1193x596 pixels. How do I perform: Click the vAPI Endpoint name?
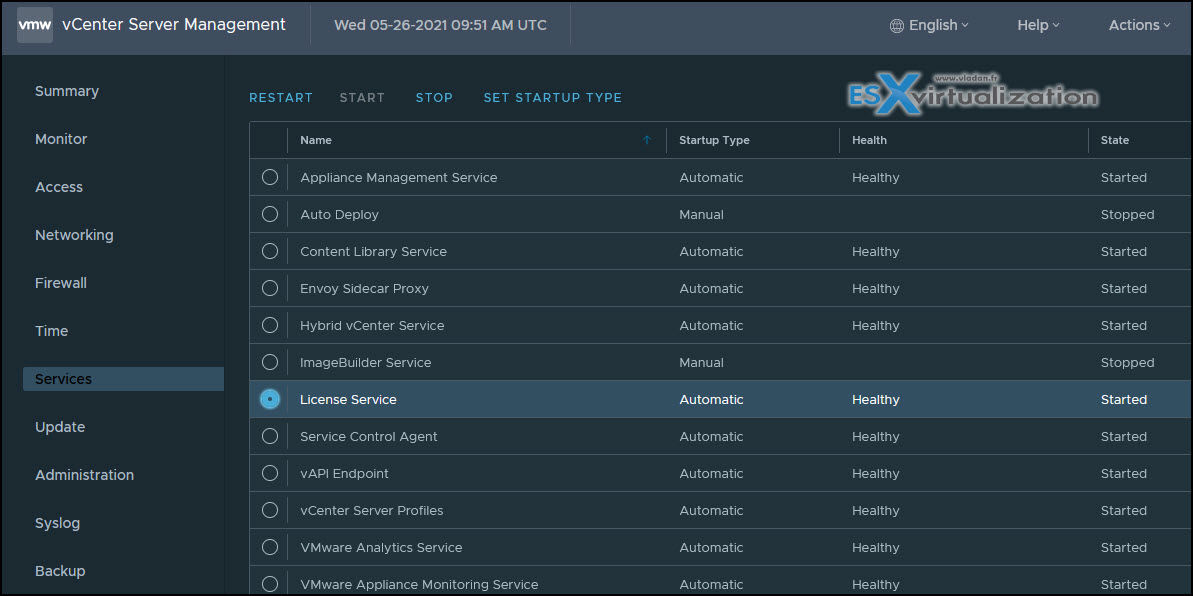(x=345, y=473)
